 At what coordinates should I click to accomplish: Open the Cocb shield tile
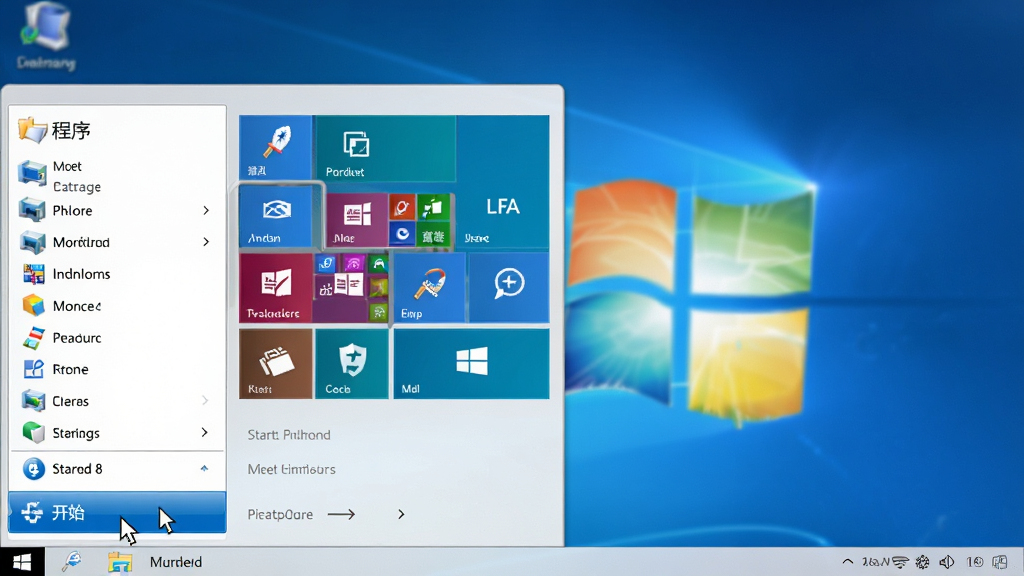351,364
